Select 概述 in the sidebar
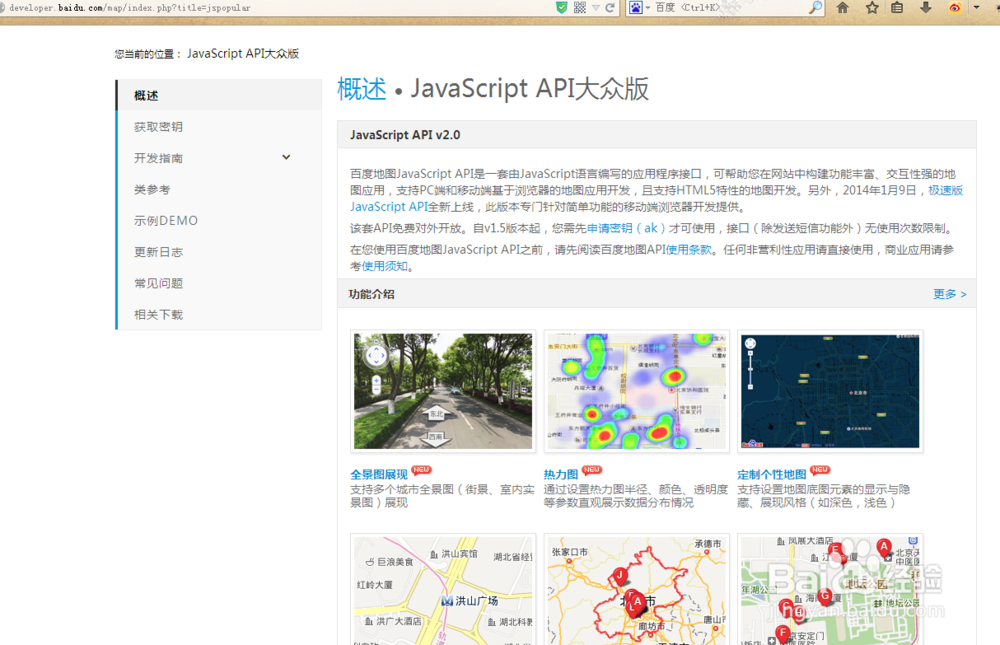Screen dimensions: 1000x645 click(x=219, y=95)
